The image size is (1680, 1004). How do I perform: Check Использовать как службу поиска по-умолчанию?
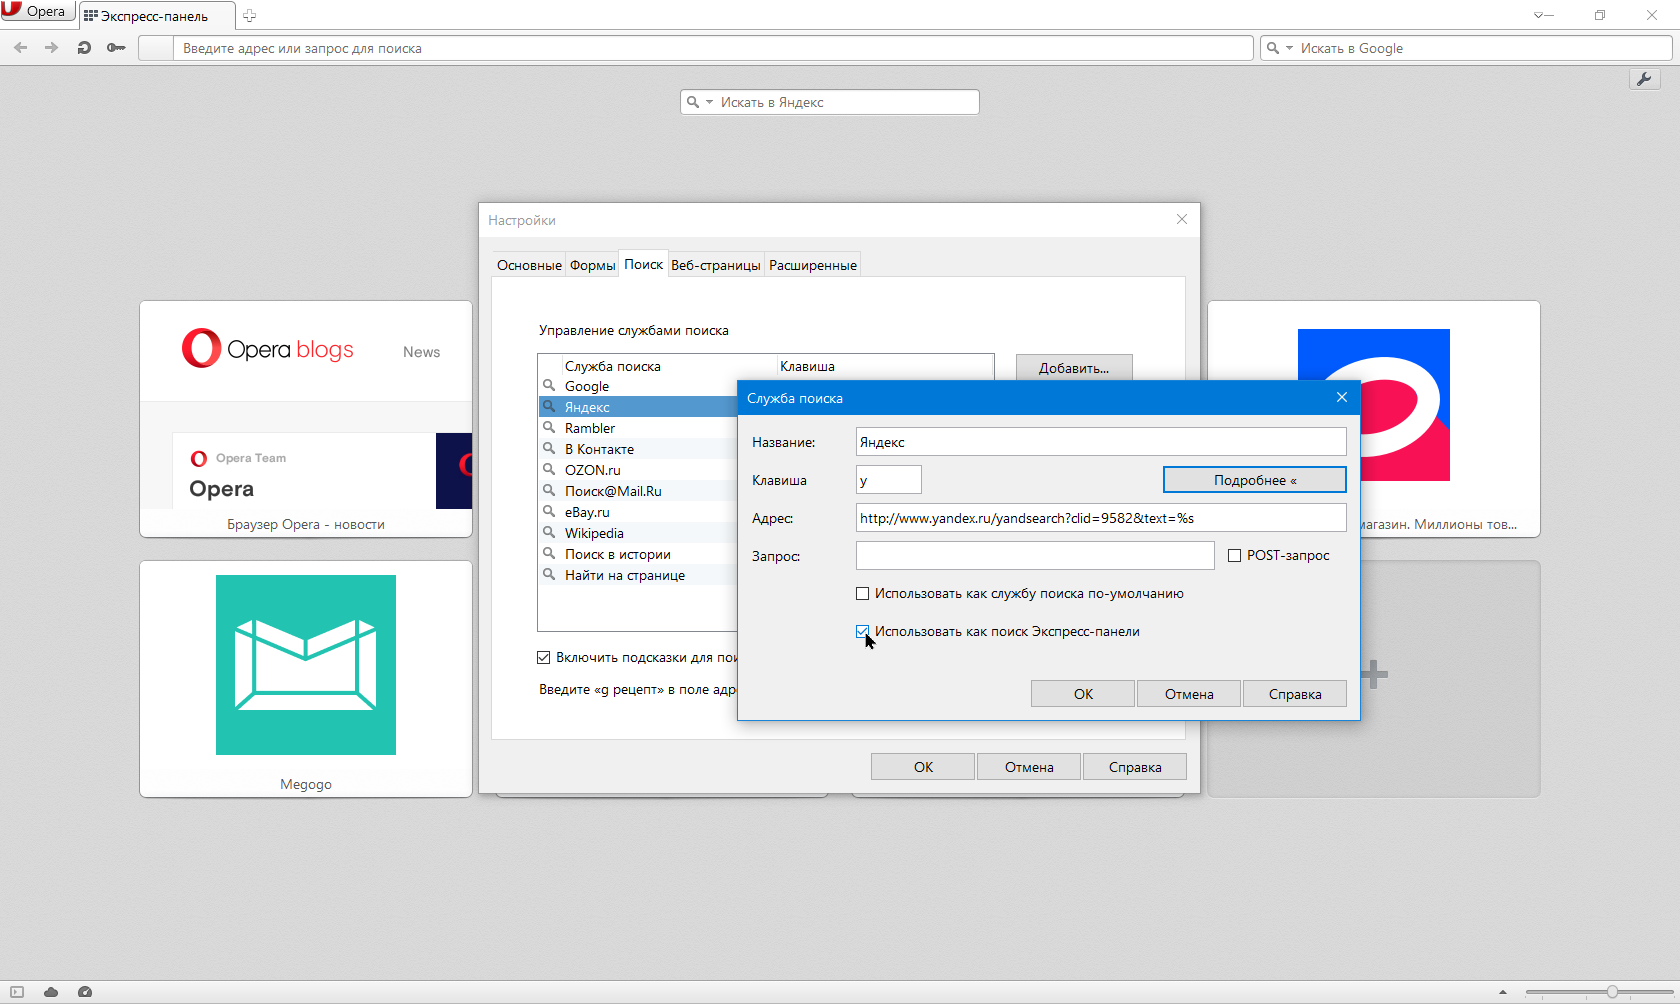click(863, 594)
